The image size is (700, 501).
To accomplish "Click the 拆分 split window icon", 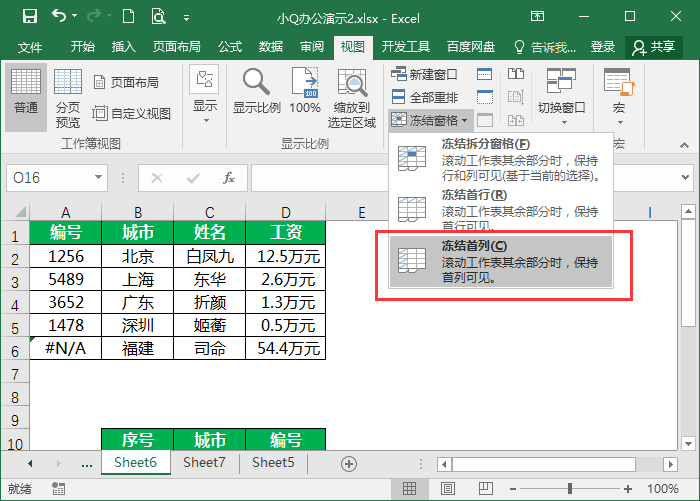I will click(485, 74).
